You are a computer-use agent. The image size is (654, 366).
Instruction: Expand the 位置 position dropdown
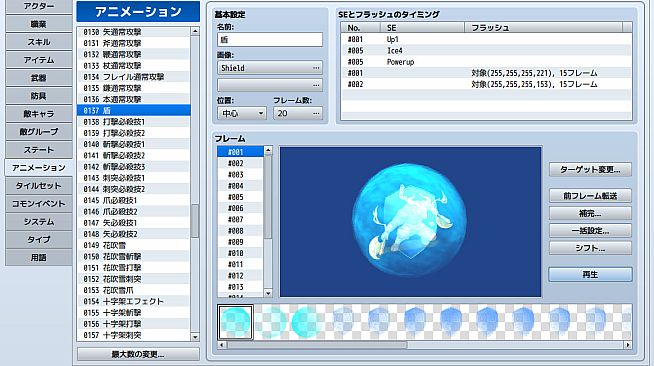(242, 113)
